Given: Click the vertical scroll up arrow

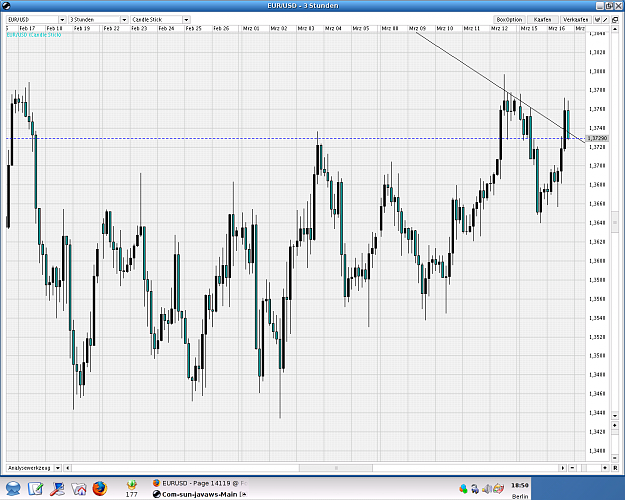Looking at the screenshot, I should pyautogui.click(x=615, y=30).
